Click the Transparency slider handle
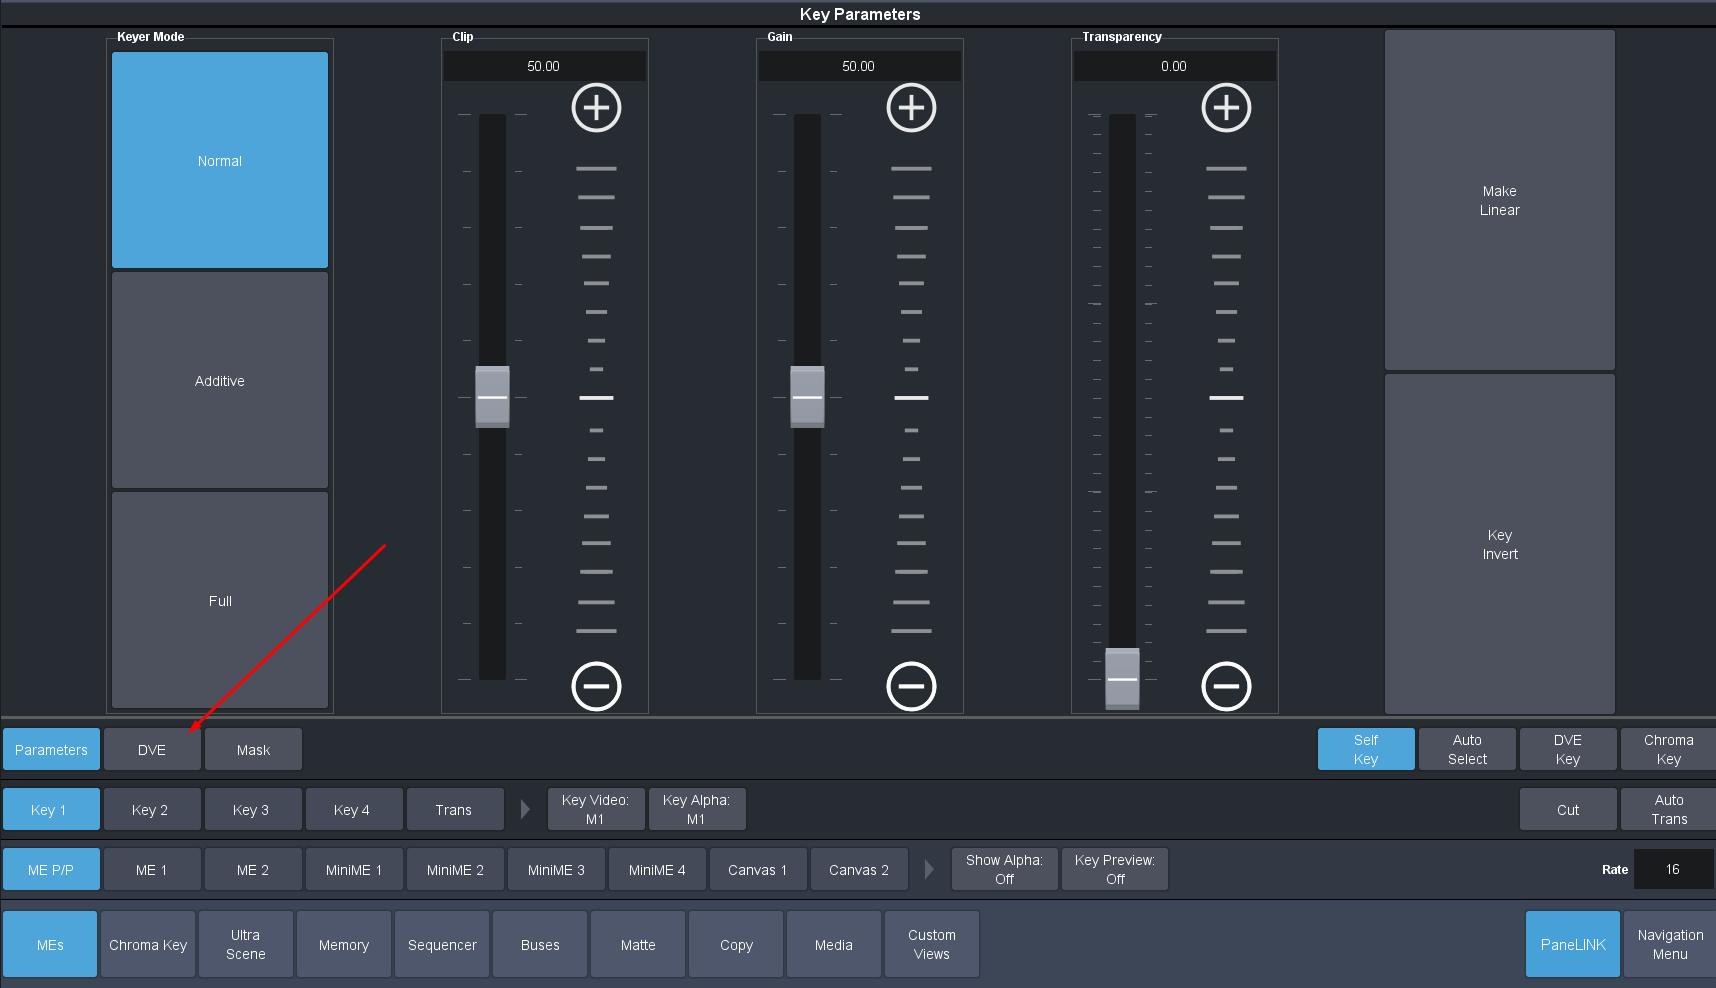This screenshot has height=988, width=1716. tap(1122, 678)
